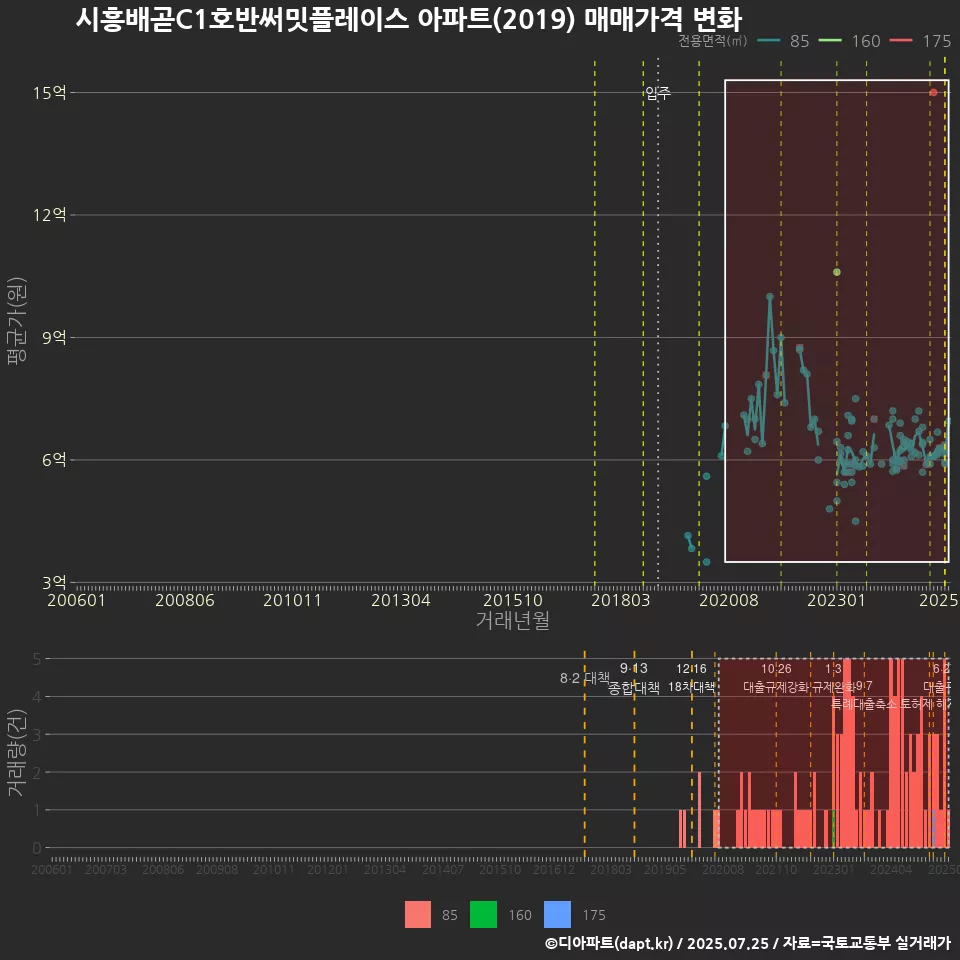Click the 160 text in bottom legend
Image resolution: width=960 pixels, height=960 pixels.
pos(520,915)
